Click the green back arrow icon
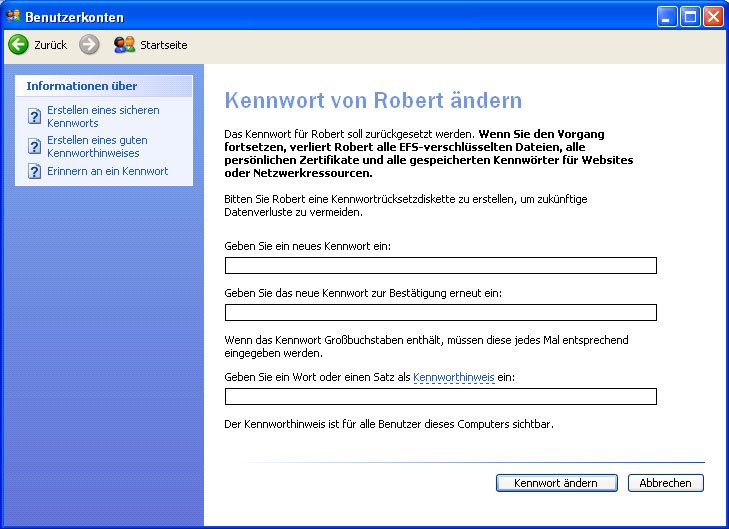 pyautogui.click(x=18, y=45)
